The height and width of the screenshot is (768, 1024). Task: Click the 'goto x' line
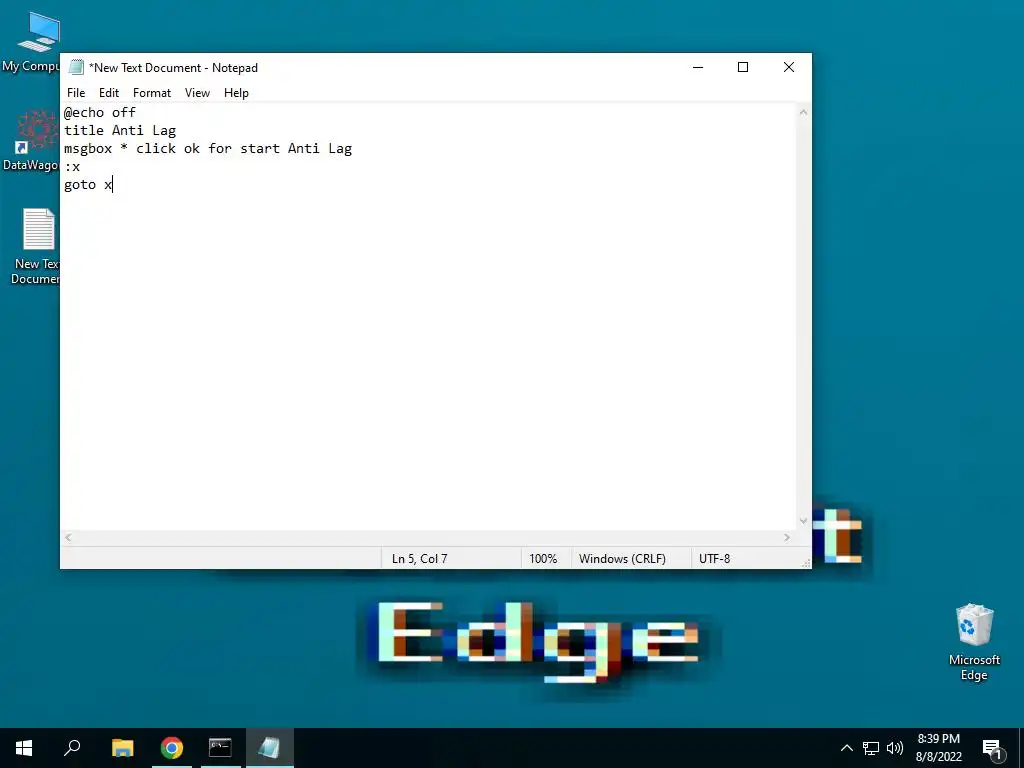click(x=88, y=184)
